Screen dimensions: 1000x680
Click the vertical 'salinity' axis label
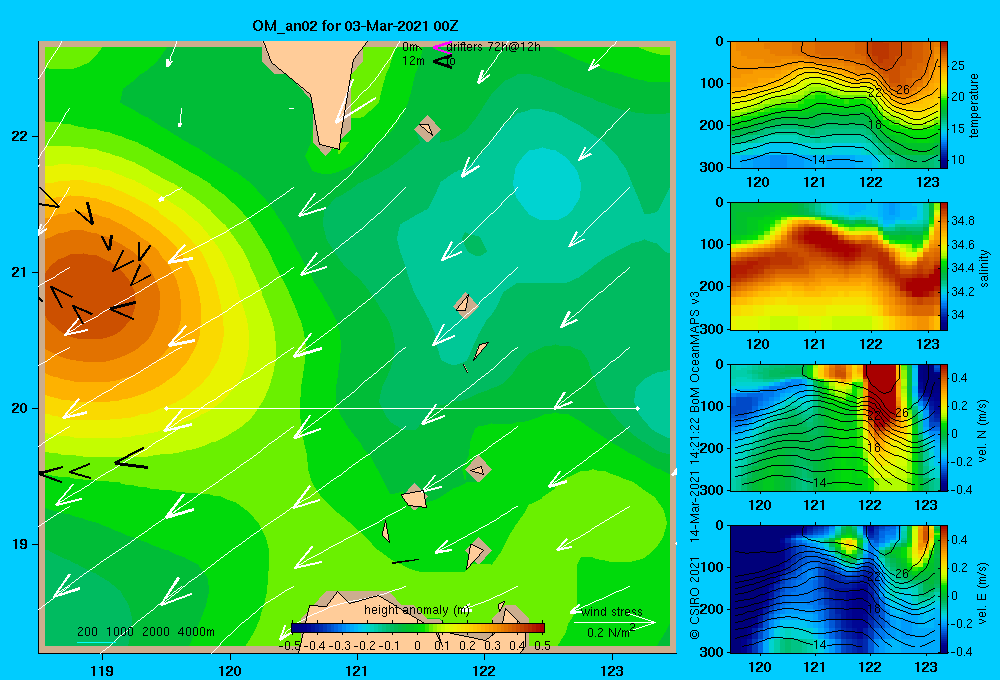984,268
